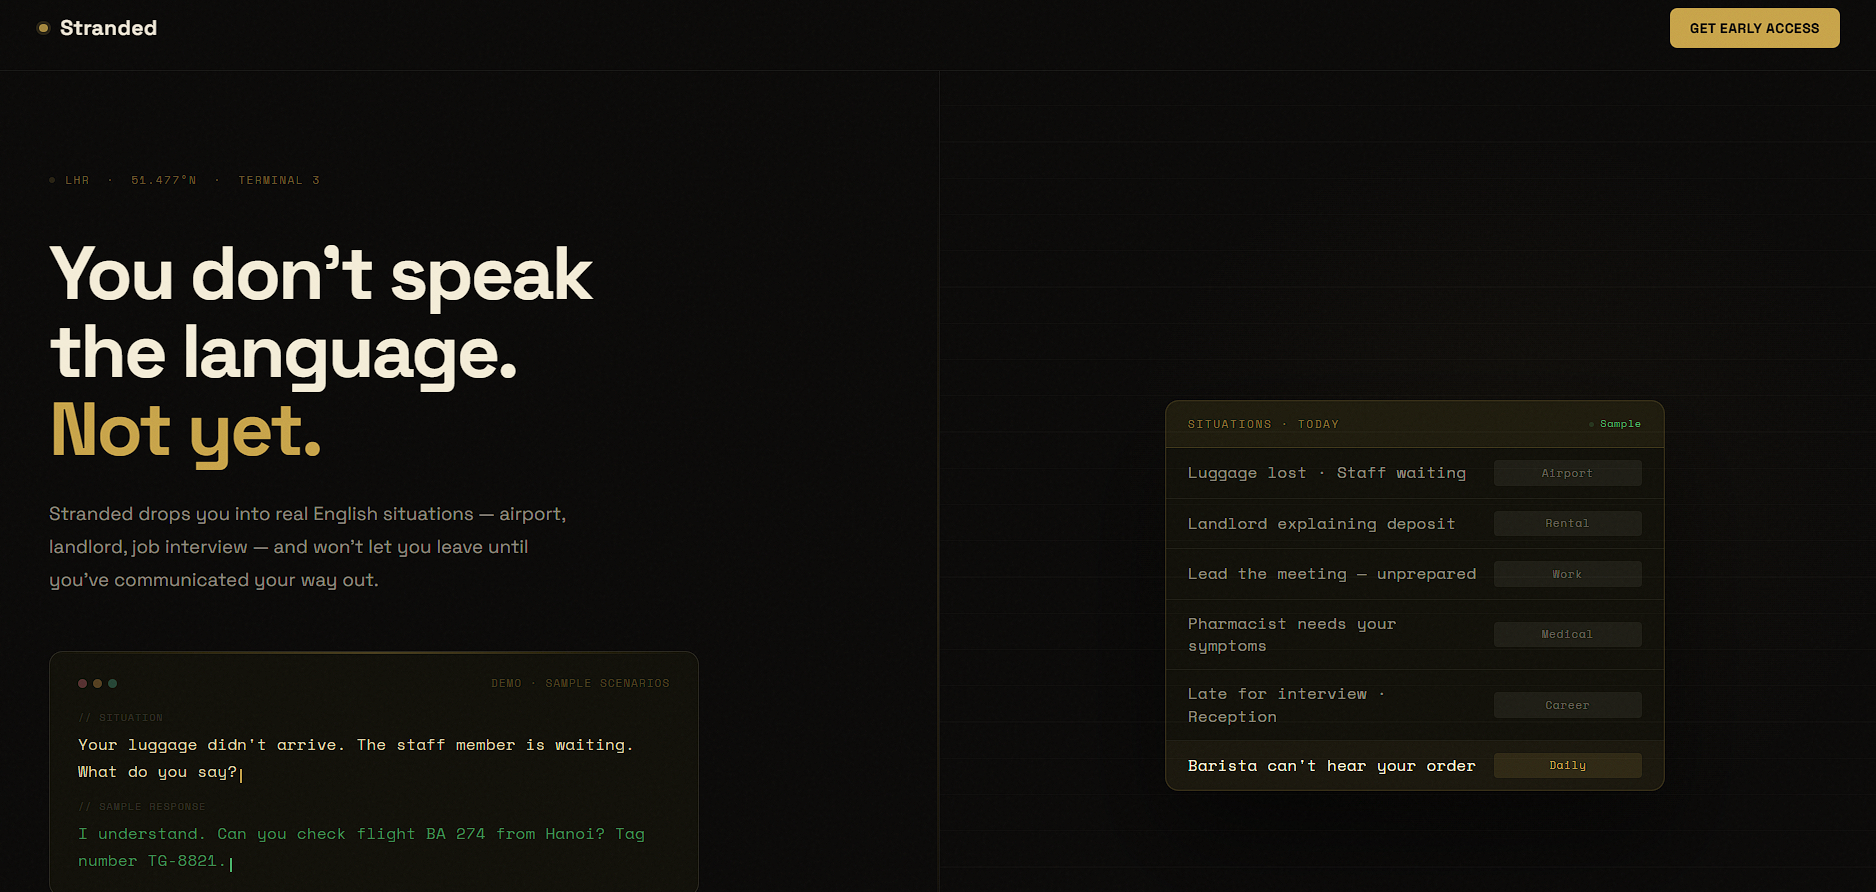The image size is (1876, 892).
Task: Select the 'Barista can't hear your order' situation
Action: tap(1414, 766)
